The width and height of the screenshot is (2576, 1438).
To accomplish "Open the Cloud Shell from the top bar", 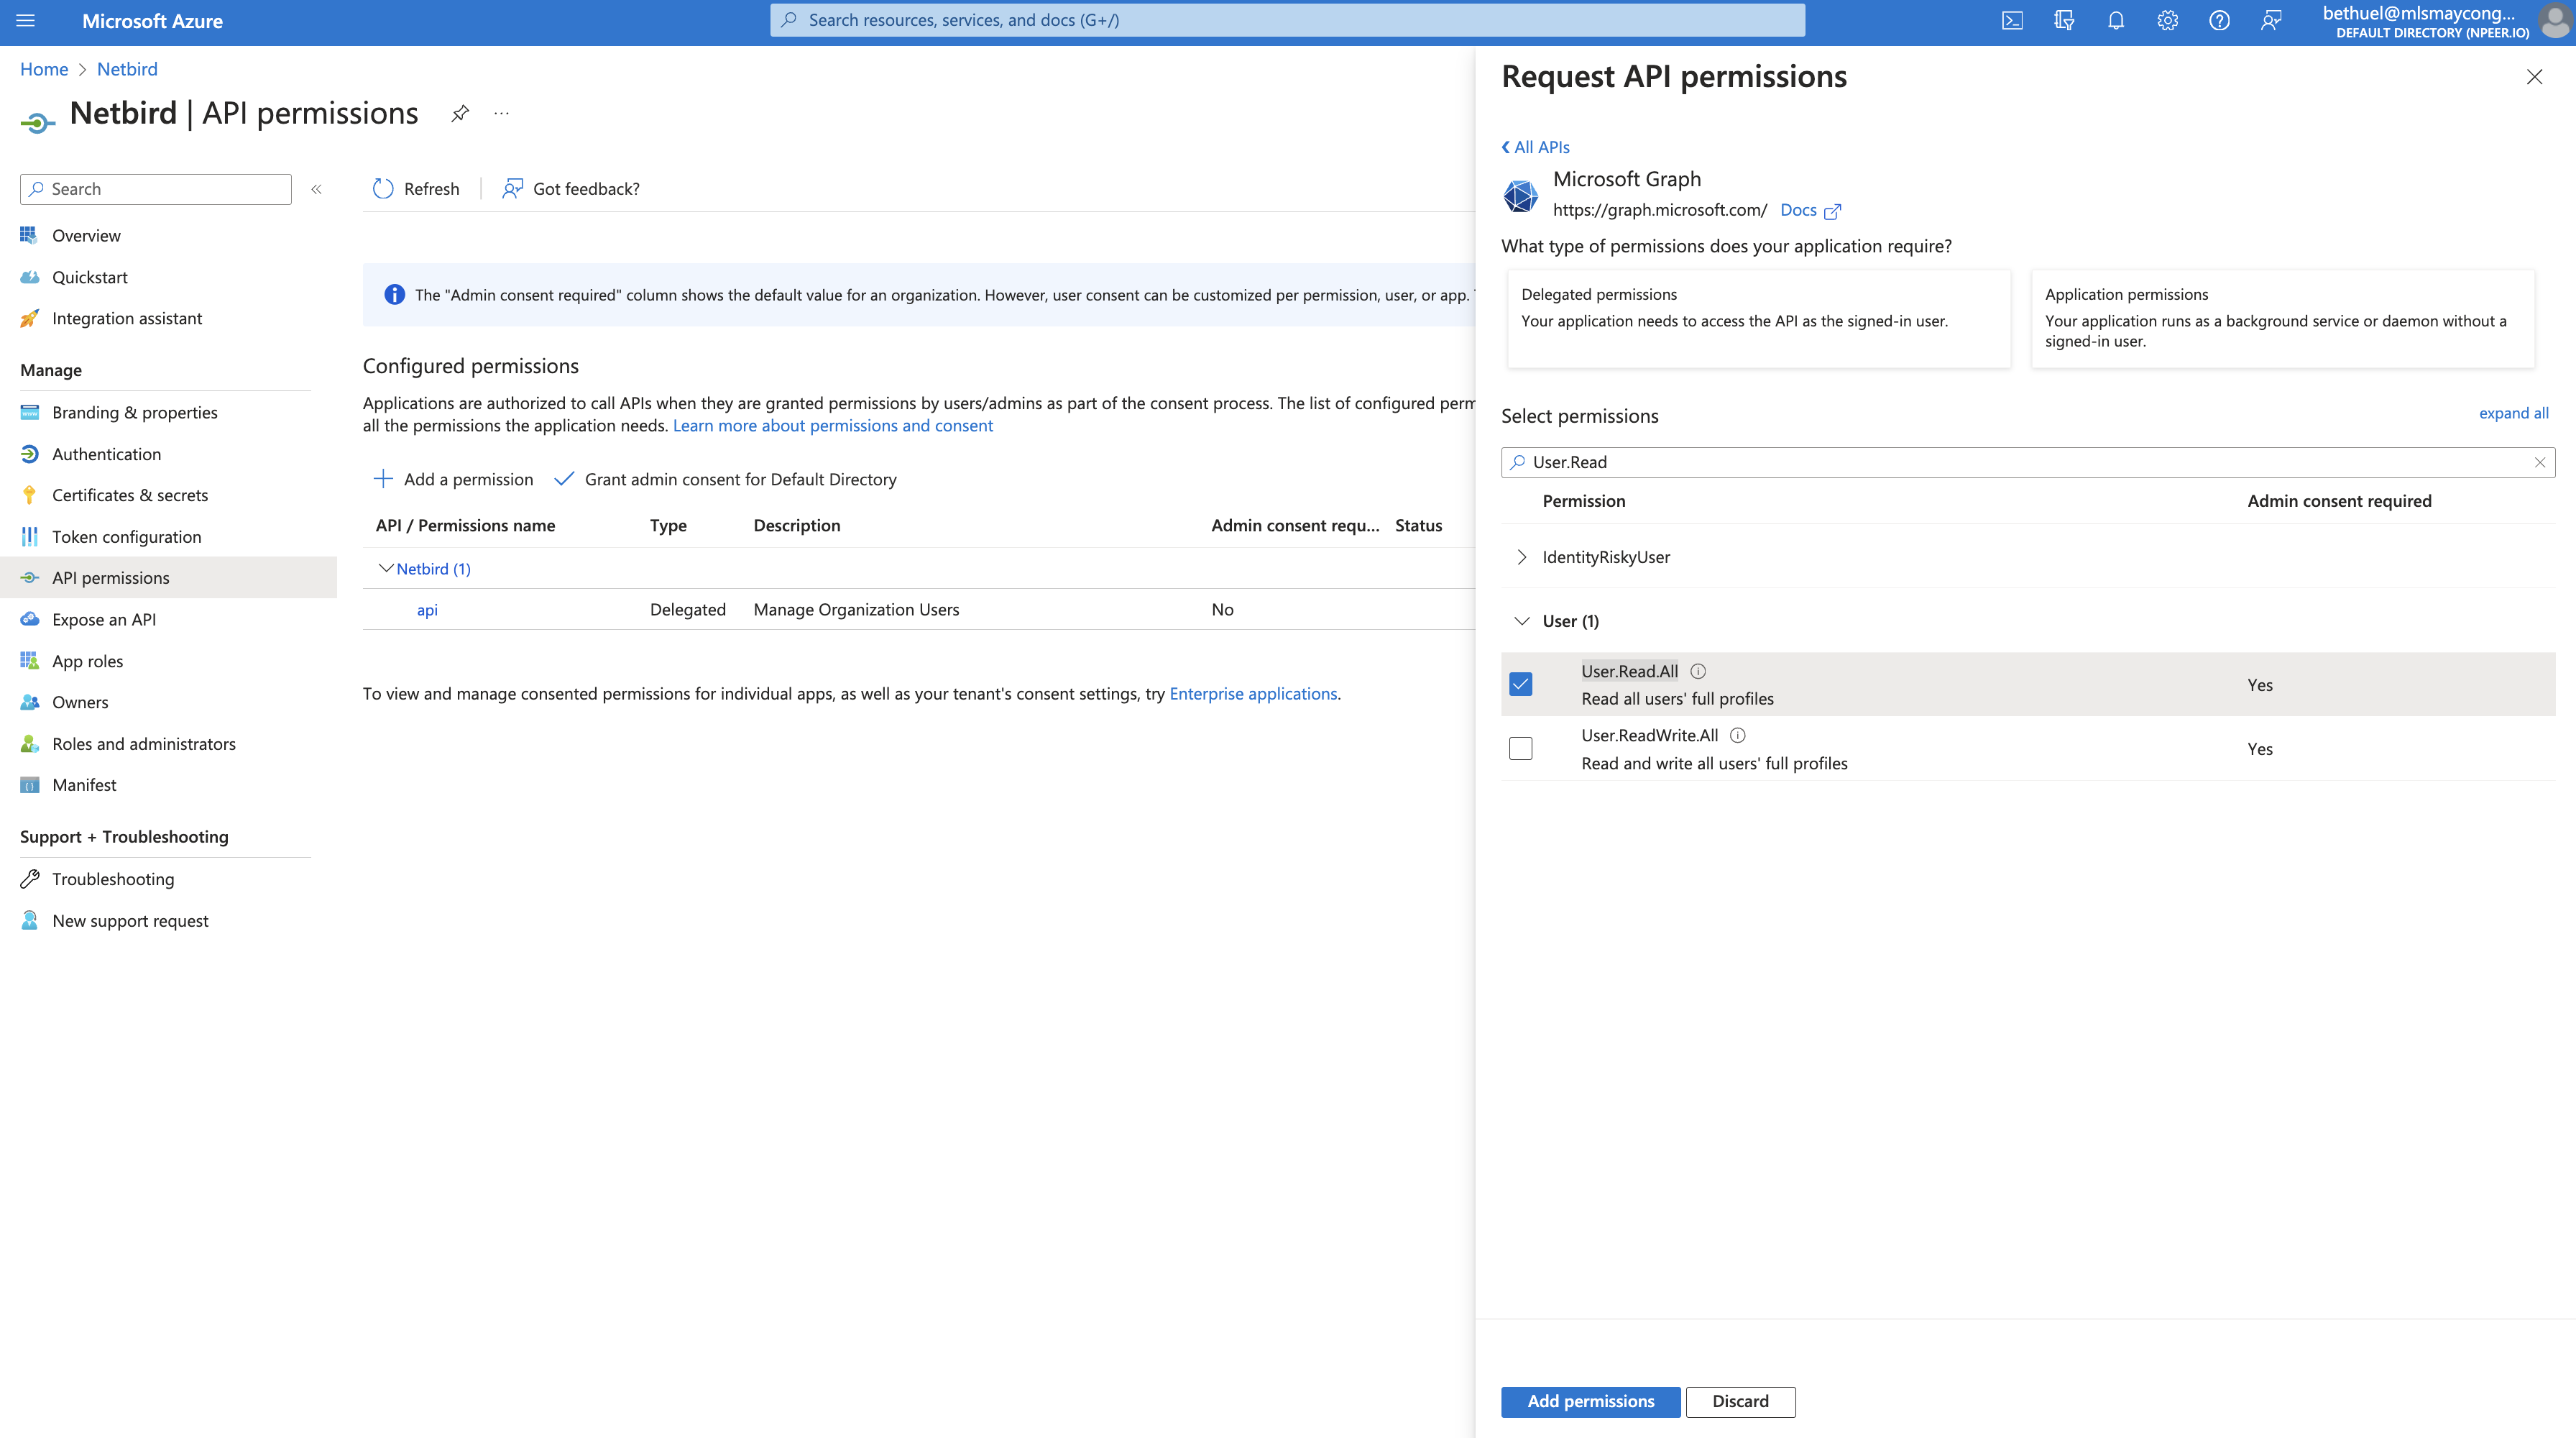I will [x=2011, y=20].
